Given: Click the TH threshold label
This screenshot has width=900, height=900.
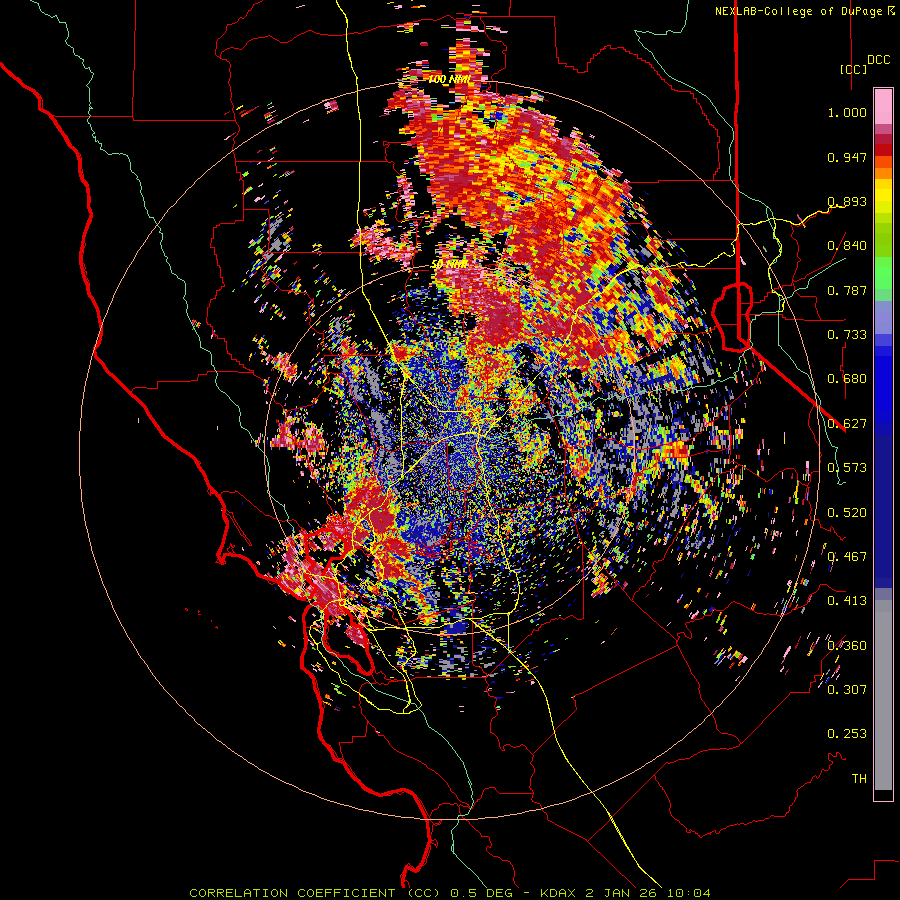Looking at the screenshot, I should tap(859, 779).
